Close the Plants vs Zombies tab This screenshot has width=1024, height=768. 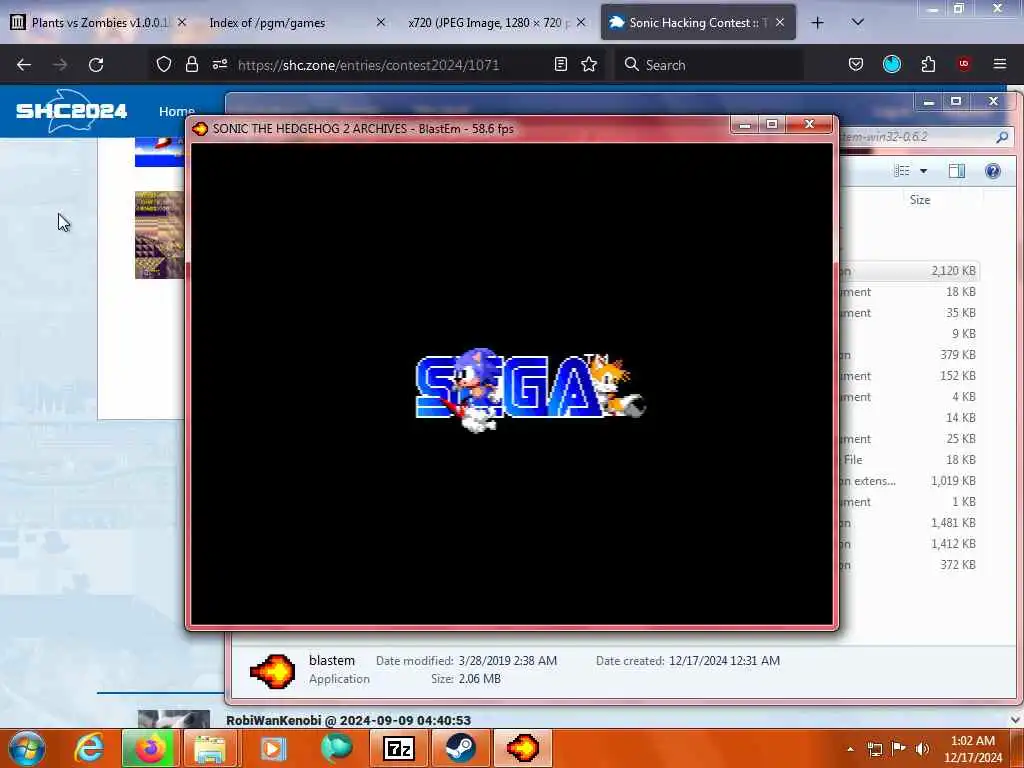182,22
